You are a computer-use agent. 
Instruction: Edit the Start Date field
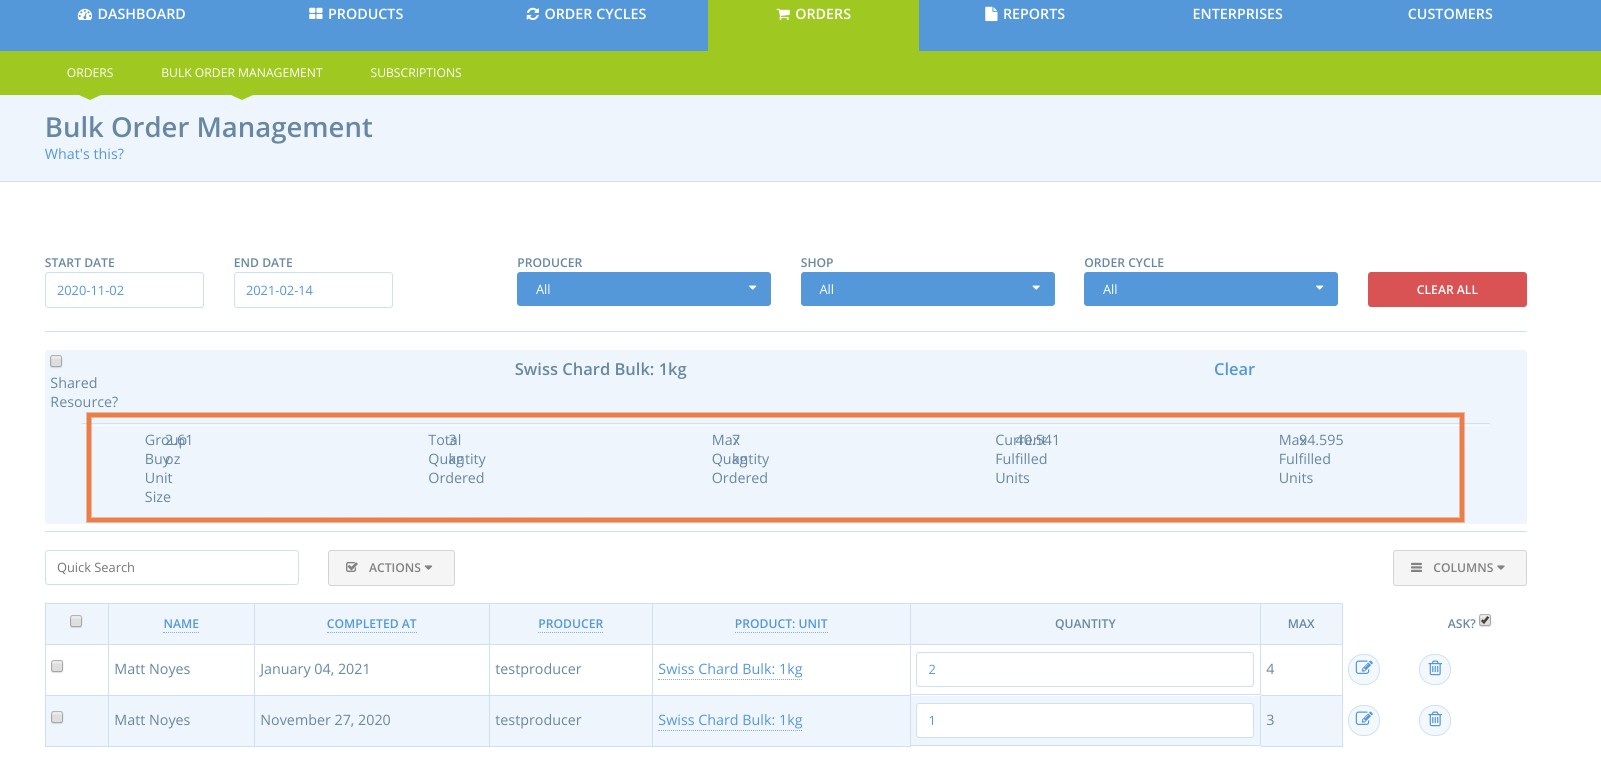(x=124, y=290)
